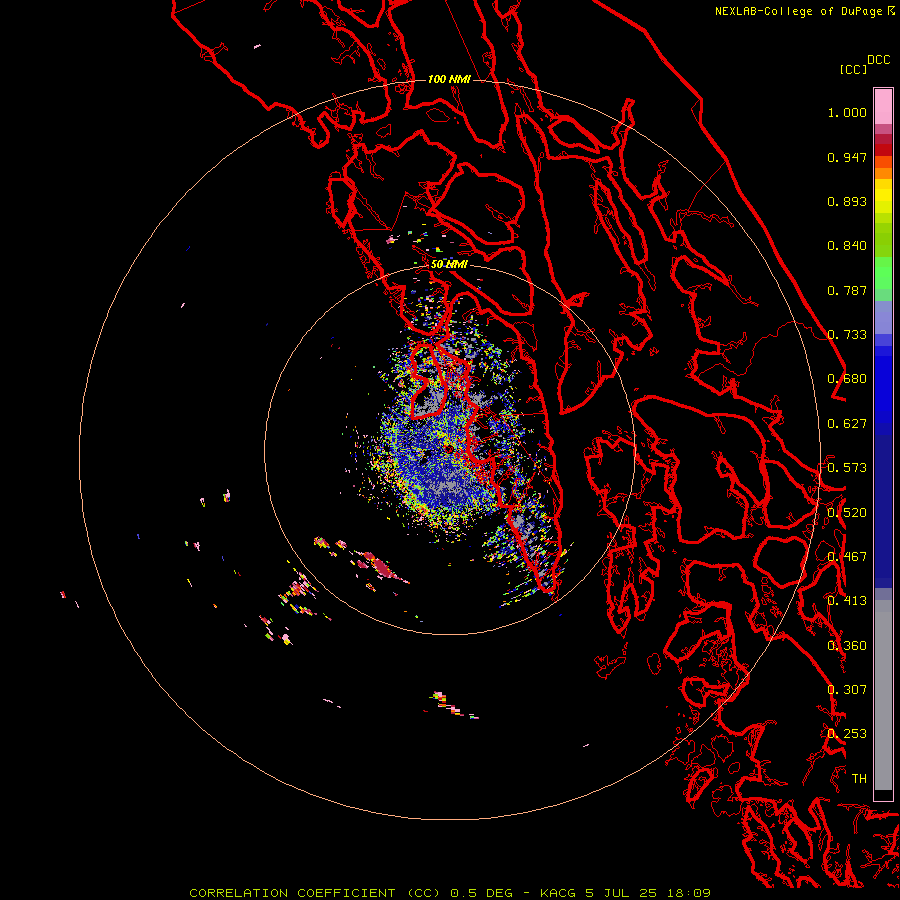This screenshot has height=900, width=900.
Task: Click the 0.787 scale value
Action: 847,290
